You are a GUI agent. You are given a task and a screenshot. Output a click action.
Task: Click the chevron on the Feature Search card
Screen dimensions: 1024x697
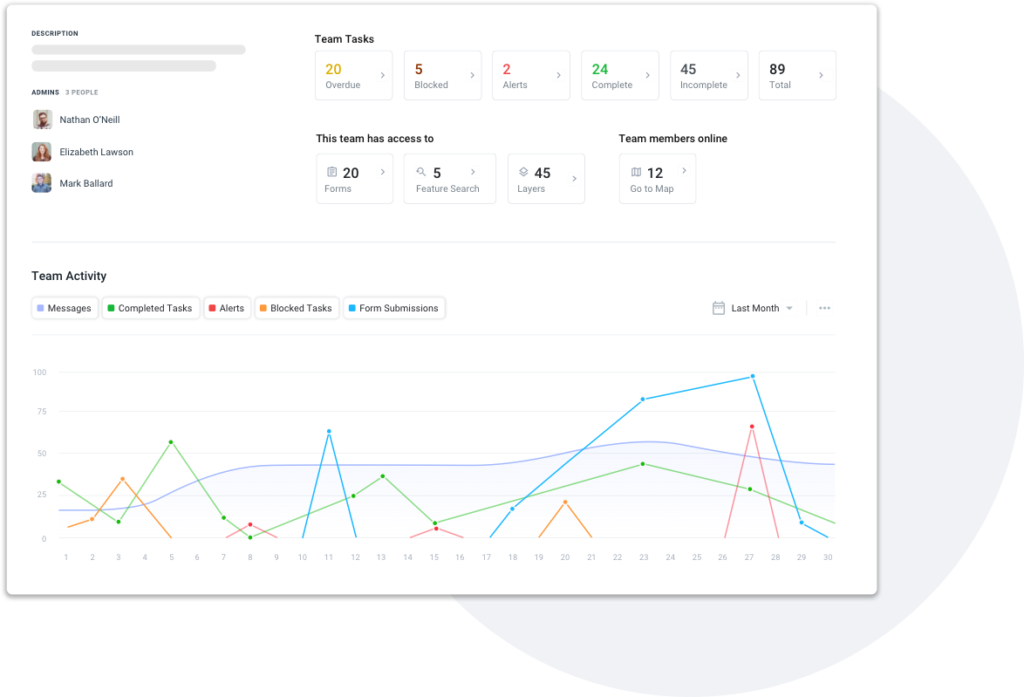[473, 172]
